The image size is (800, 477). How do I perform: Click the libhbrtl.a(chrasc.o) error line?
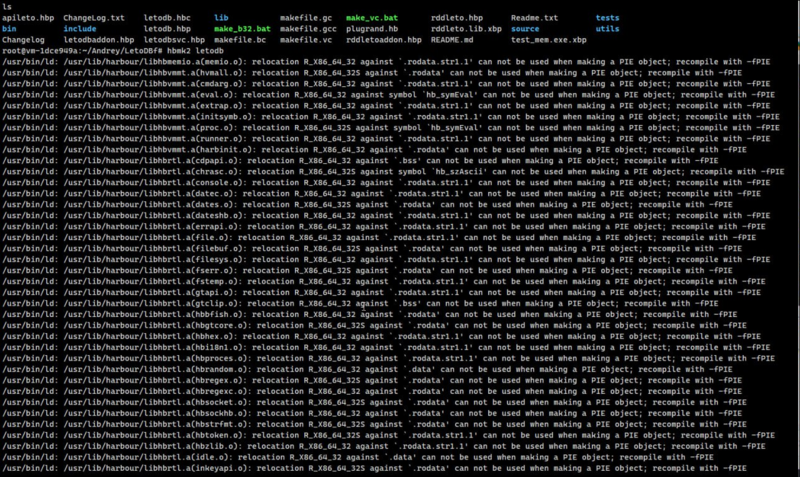(x=393, y=171)
